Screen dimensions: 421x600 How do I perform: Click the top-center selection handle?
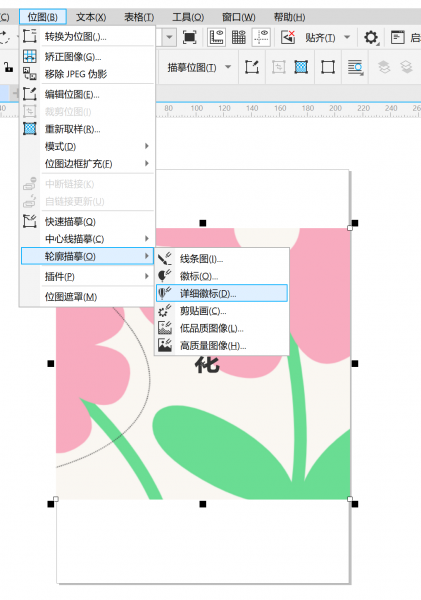[x=203, y=223]
